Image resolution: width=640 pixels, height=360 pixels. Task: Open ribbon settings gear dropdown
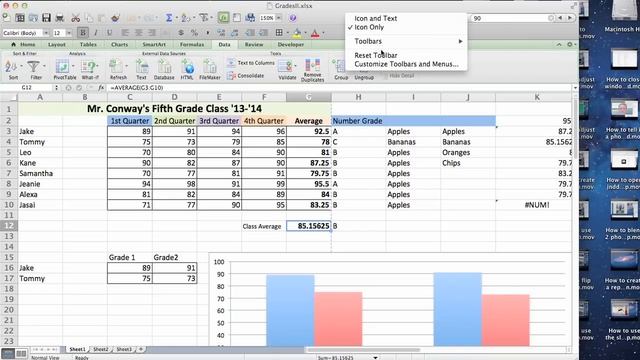click(x=571, y=44)
